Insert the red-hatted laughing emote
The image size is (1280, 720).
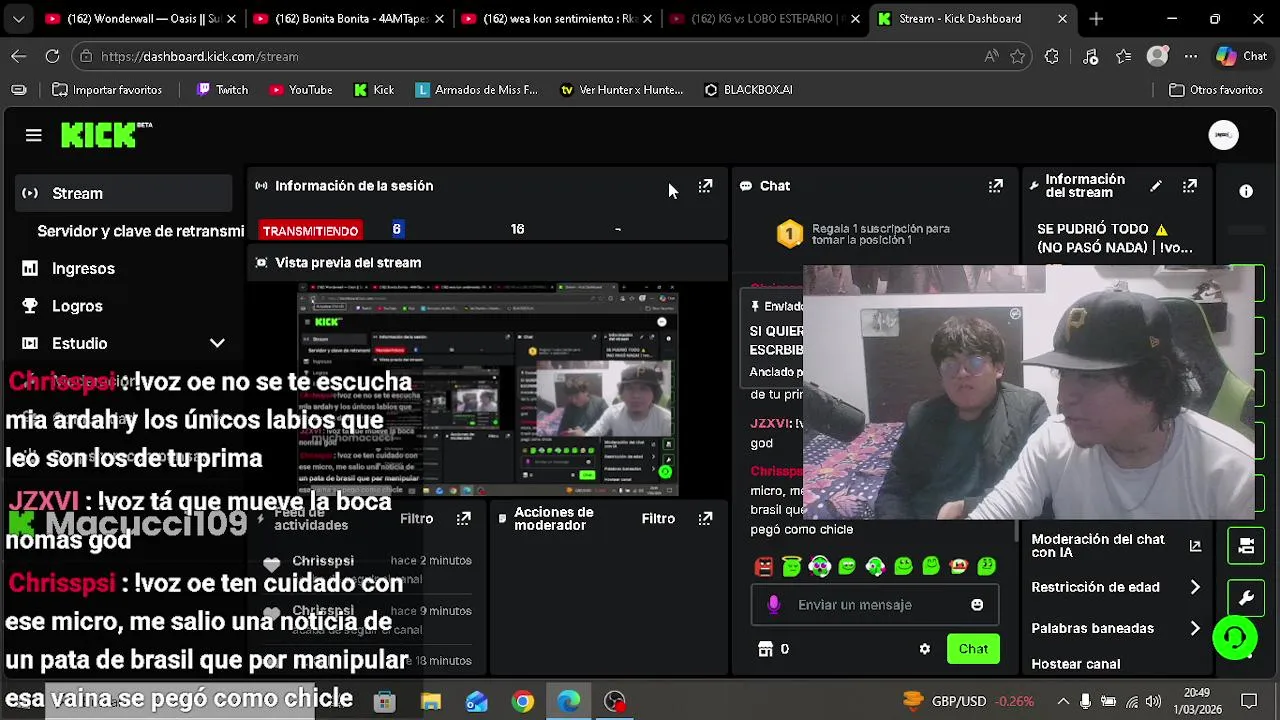tap(959, 567)
